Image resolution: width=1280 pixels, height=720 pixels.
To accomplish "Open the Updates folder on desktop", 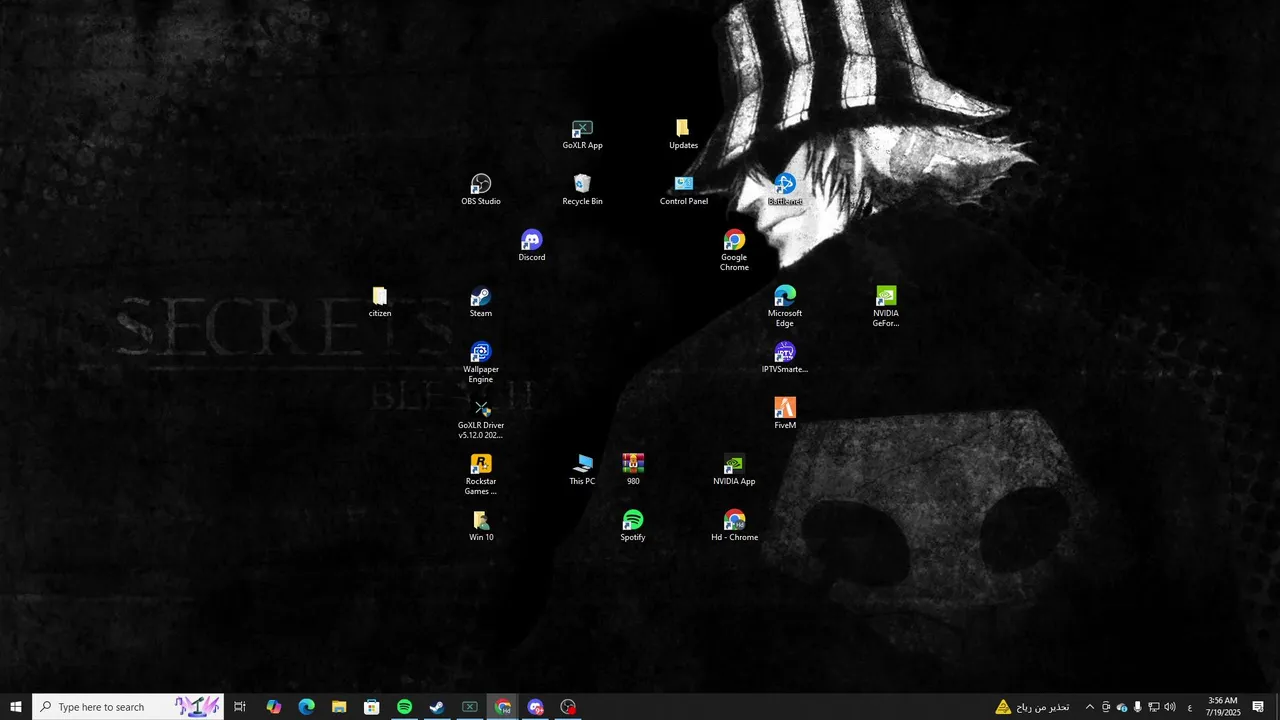I will pyautogui.click(x=683, y=135).
